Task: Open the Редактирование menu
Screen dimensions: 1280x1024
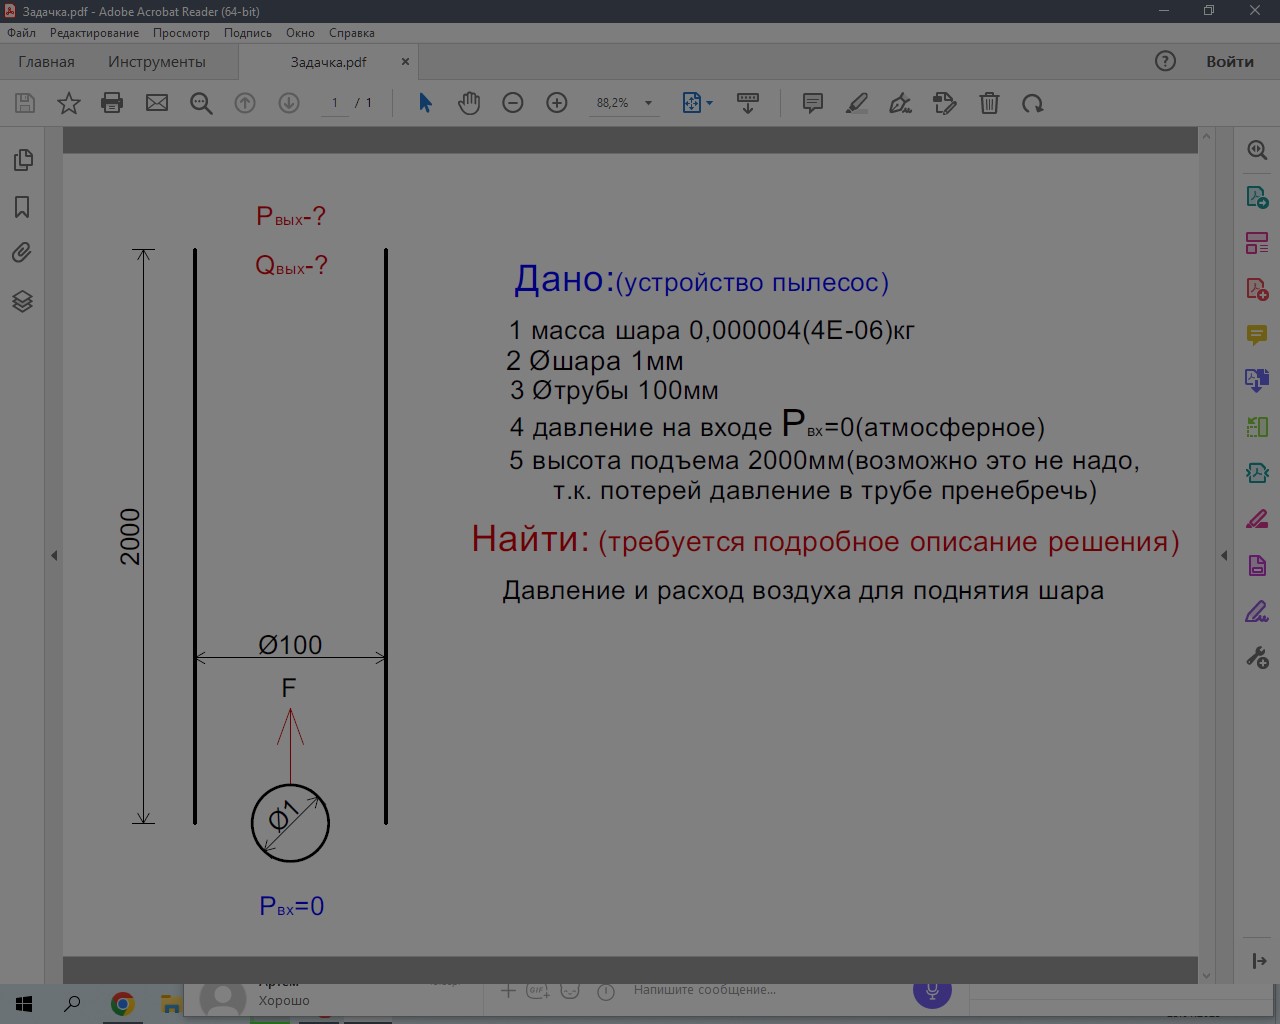Action: [94, 33]
